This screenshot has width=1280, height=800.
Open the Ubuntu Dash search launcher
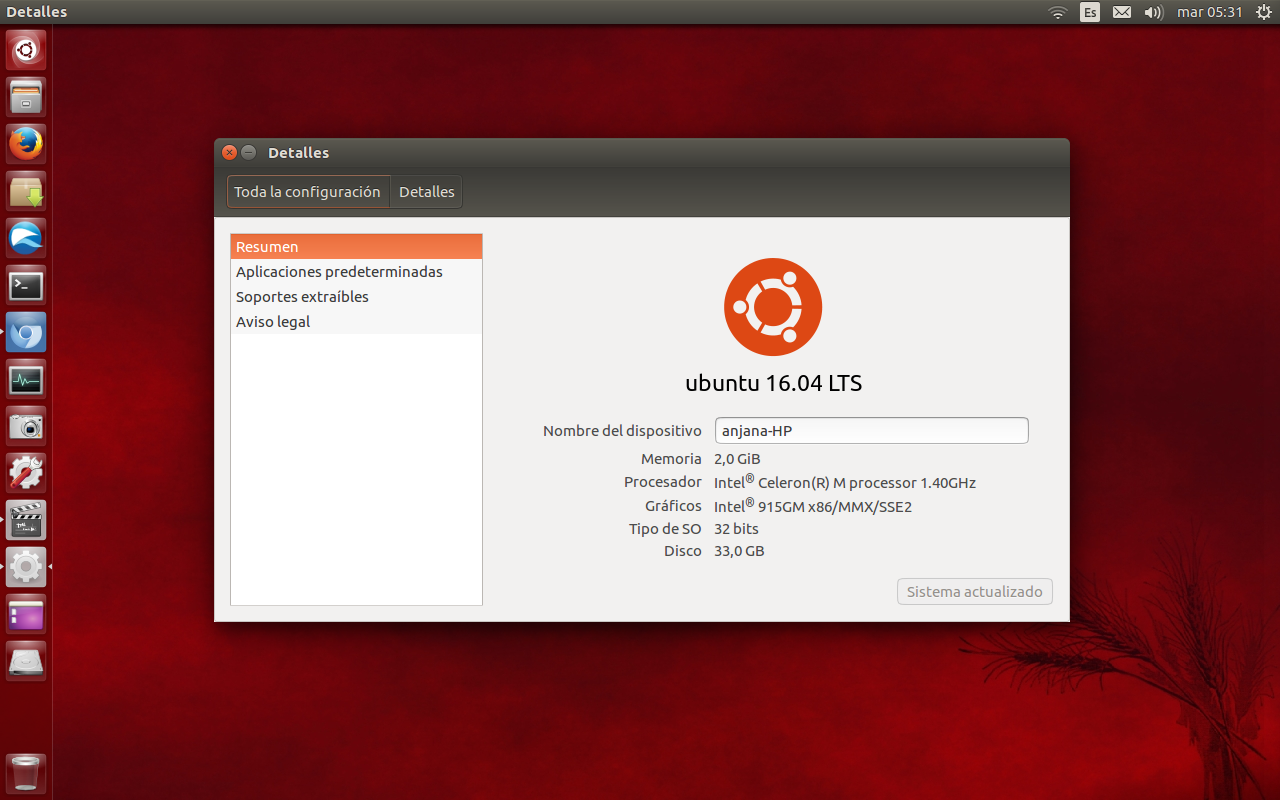[26, 50]
